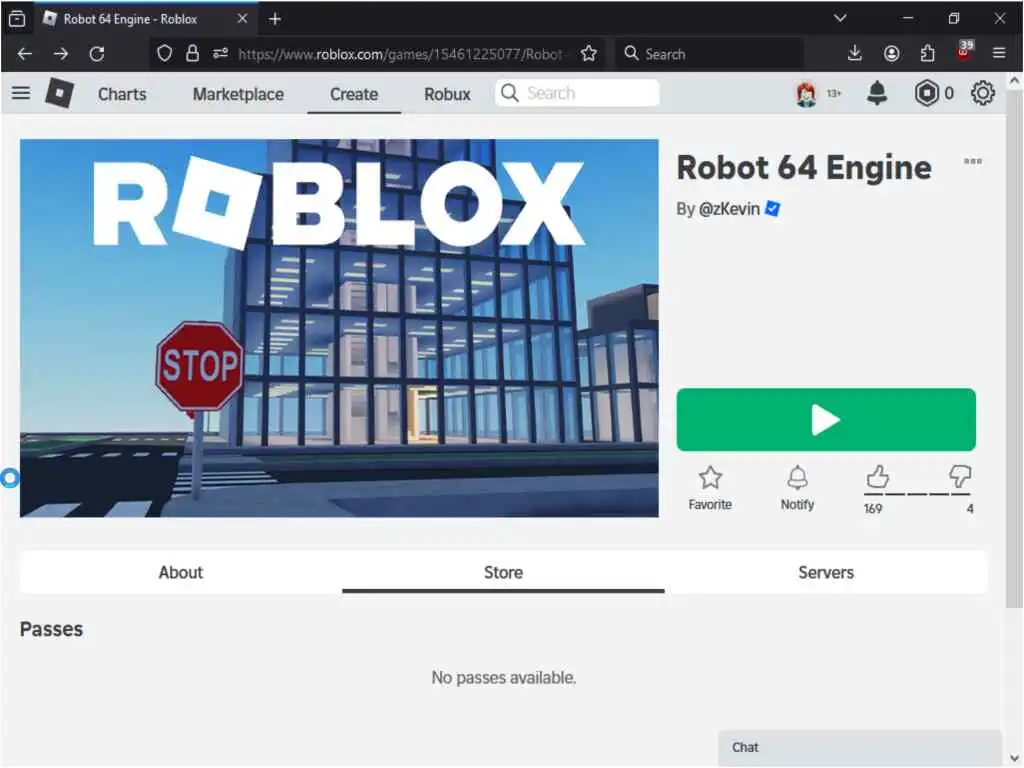Open the three-dot more options menu
The height and width of the screenshot is (768, 1024).
(972, 161)
